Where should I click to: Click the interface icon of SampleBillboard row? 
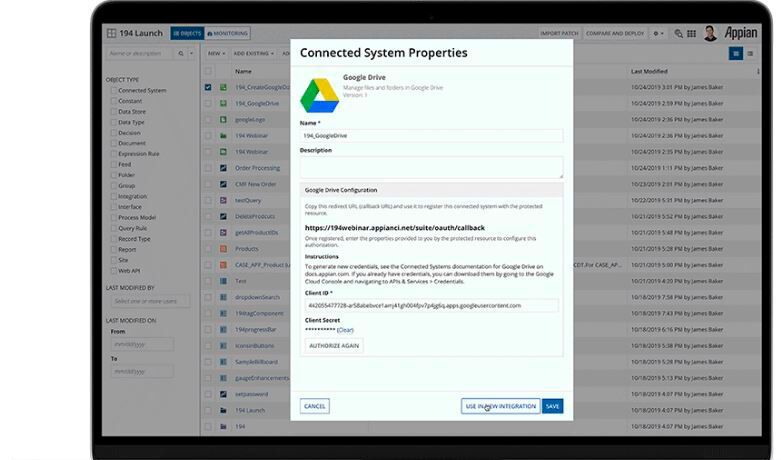223,362
